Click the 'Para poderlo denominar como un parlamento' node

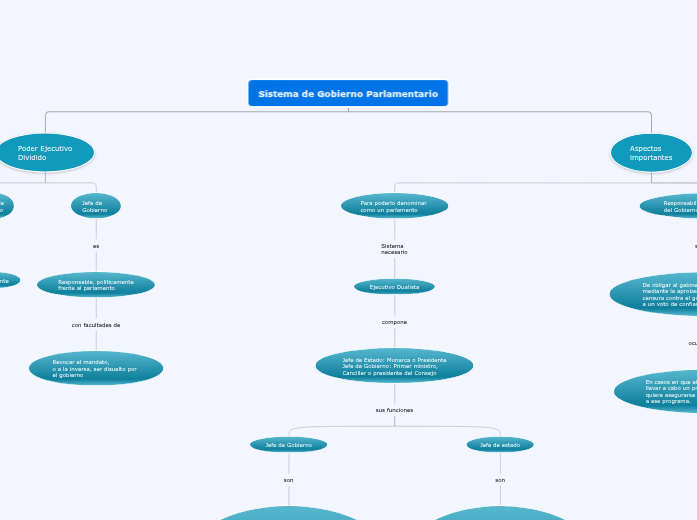pyautogui.click(x=394, y=206)
